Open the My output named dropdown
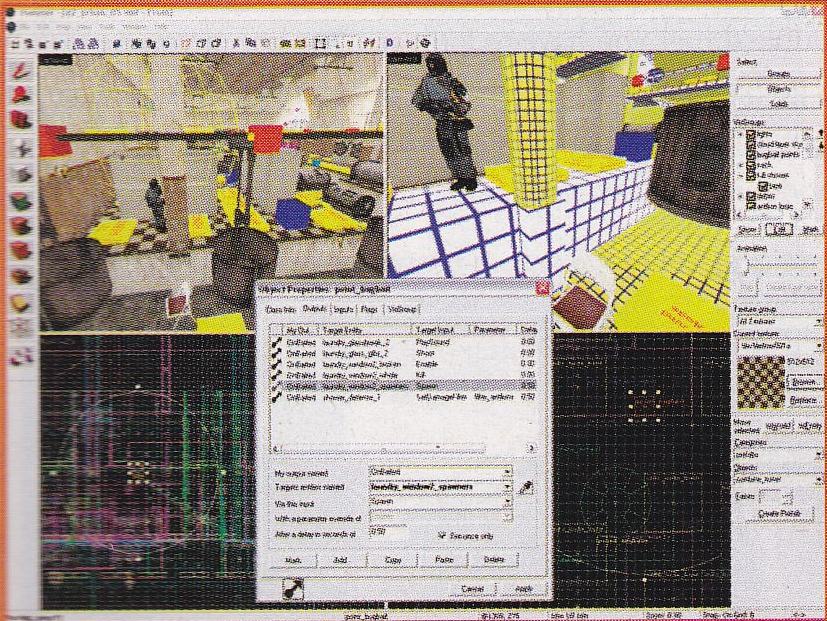The height and width of the screenshot is (621, 827). point(507,472)
